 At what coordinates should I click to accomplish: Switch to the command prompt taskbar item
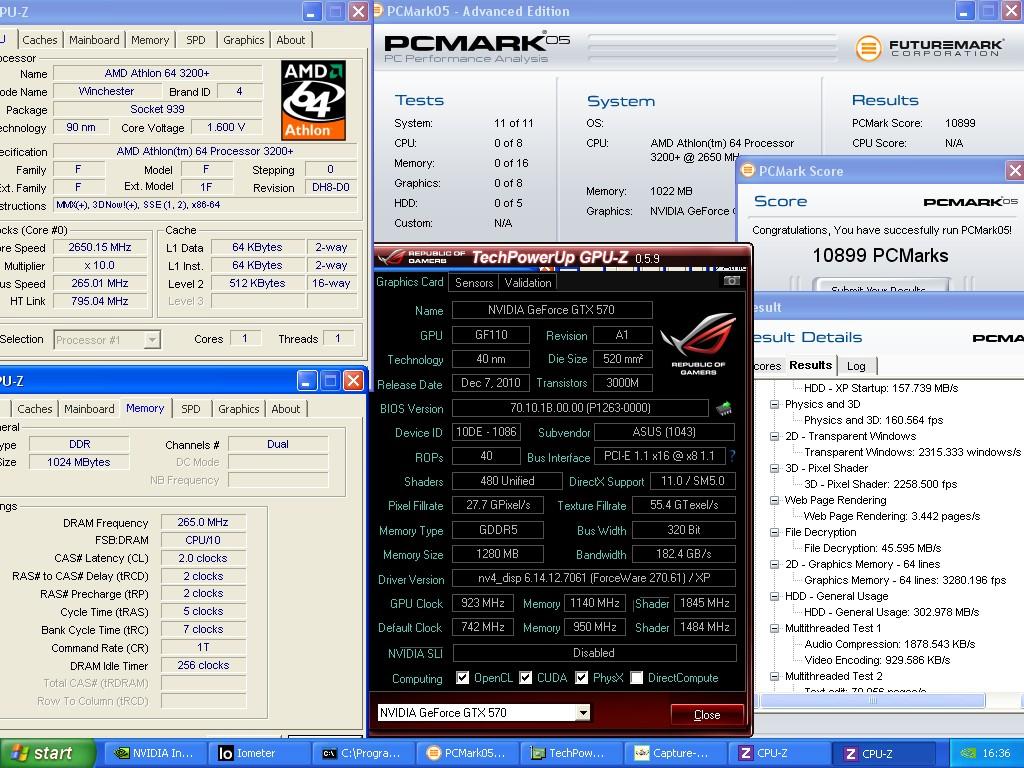(363, 753)
